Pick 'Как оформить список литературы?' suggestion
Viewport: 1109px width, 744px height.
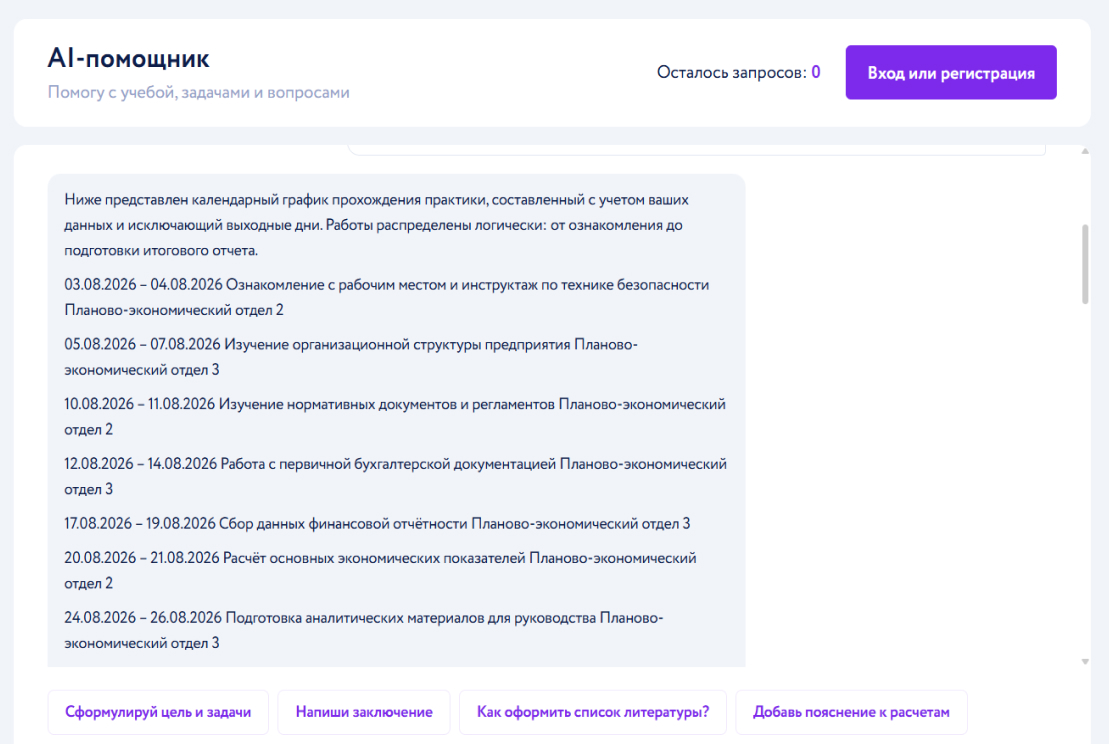[x=593, y=712]
